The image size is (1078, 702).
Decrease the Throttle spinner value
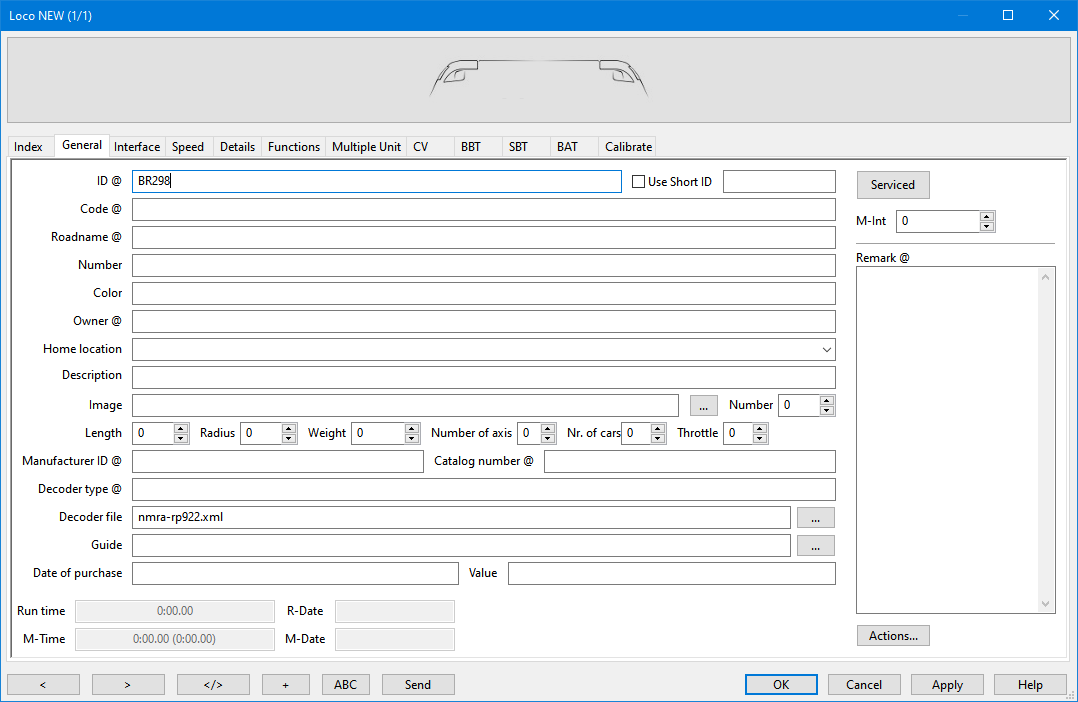(x=760, y=438)
